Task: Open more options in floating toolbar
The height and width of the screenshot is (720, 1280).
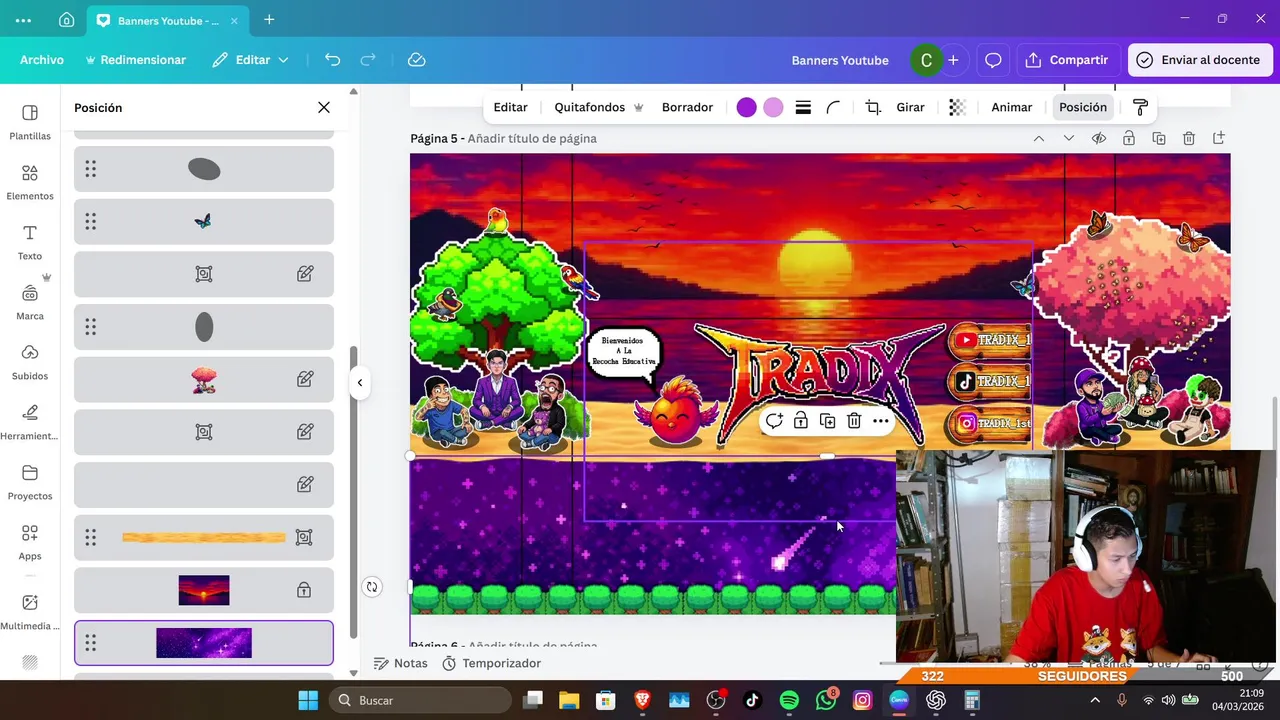Action: coord(880,421)
